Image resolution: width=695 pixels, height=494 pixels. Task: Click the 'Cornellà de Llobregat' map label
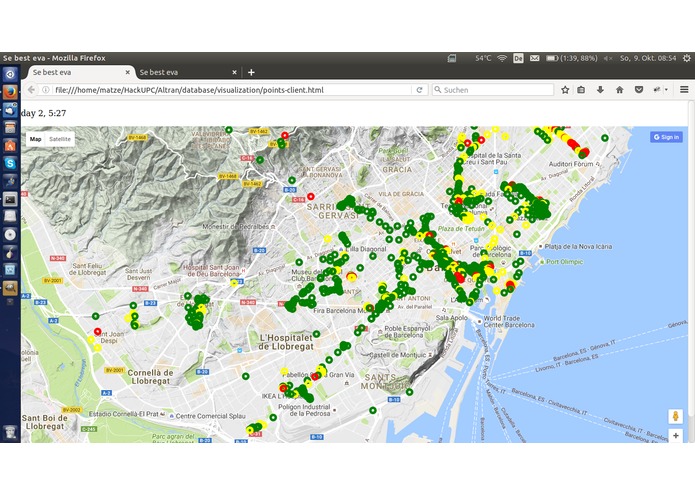point(151,377)
